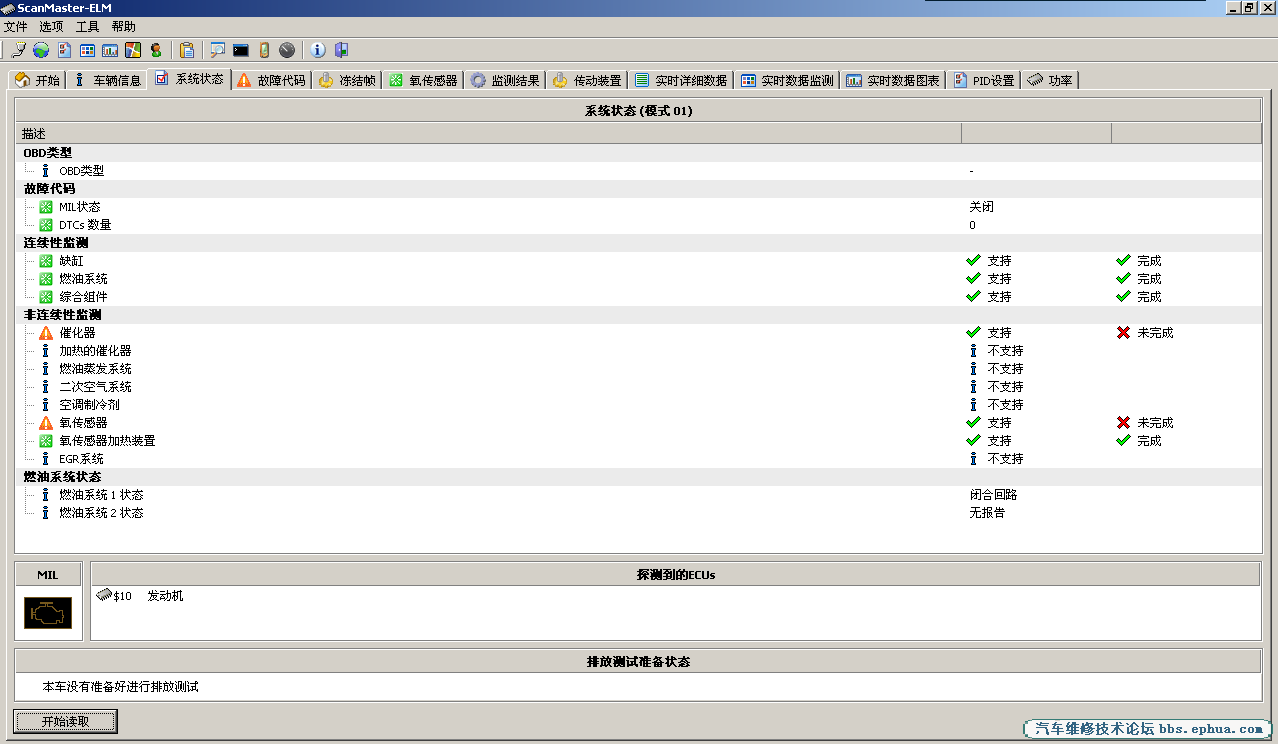
Task: Click the colorful four-pane toolbar icon
Action: (x=133, y=50)
